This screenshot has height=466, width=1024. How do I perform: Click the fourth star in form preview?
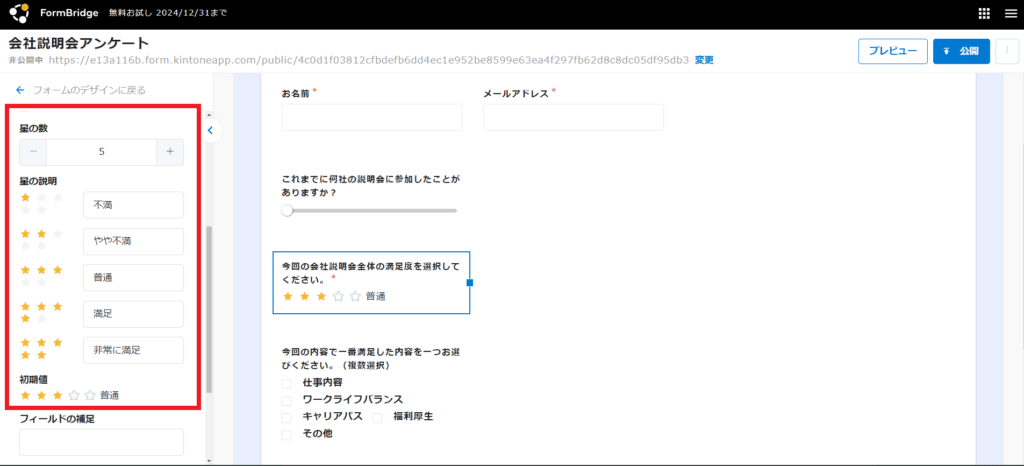click(x=338, y=296)
